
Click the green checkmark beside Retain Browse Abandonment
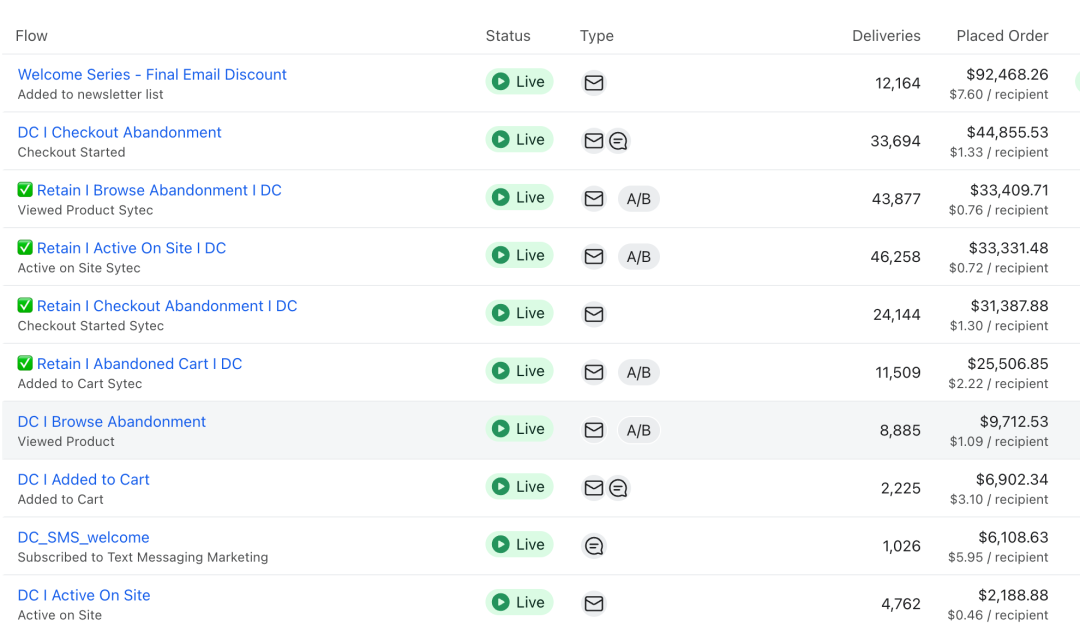pyautogui.click(x=25, y=189)
